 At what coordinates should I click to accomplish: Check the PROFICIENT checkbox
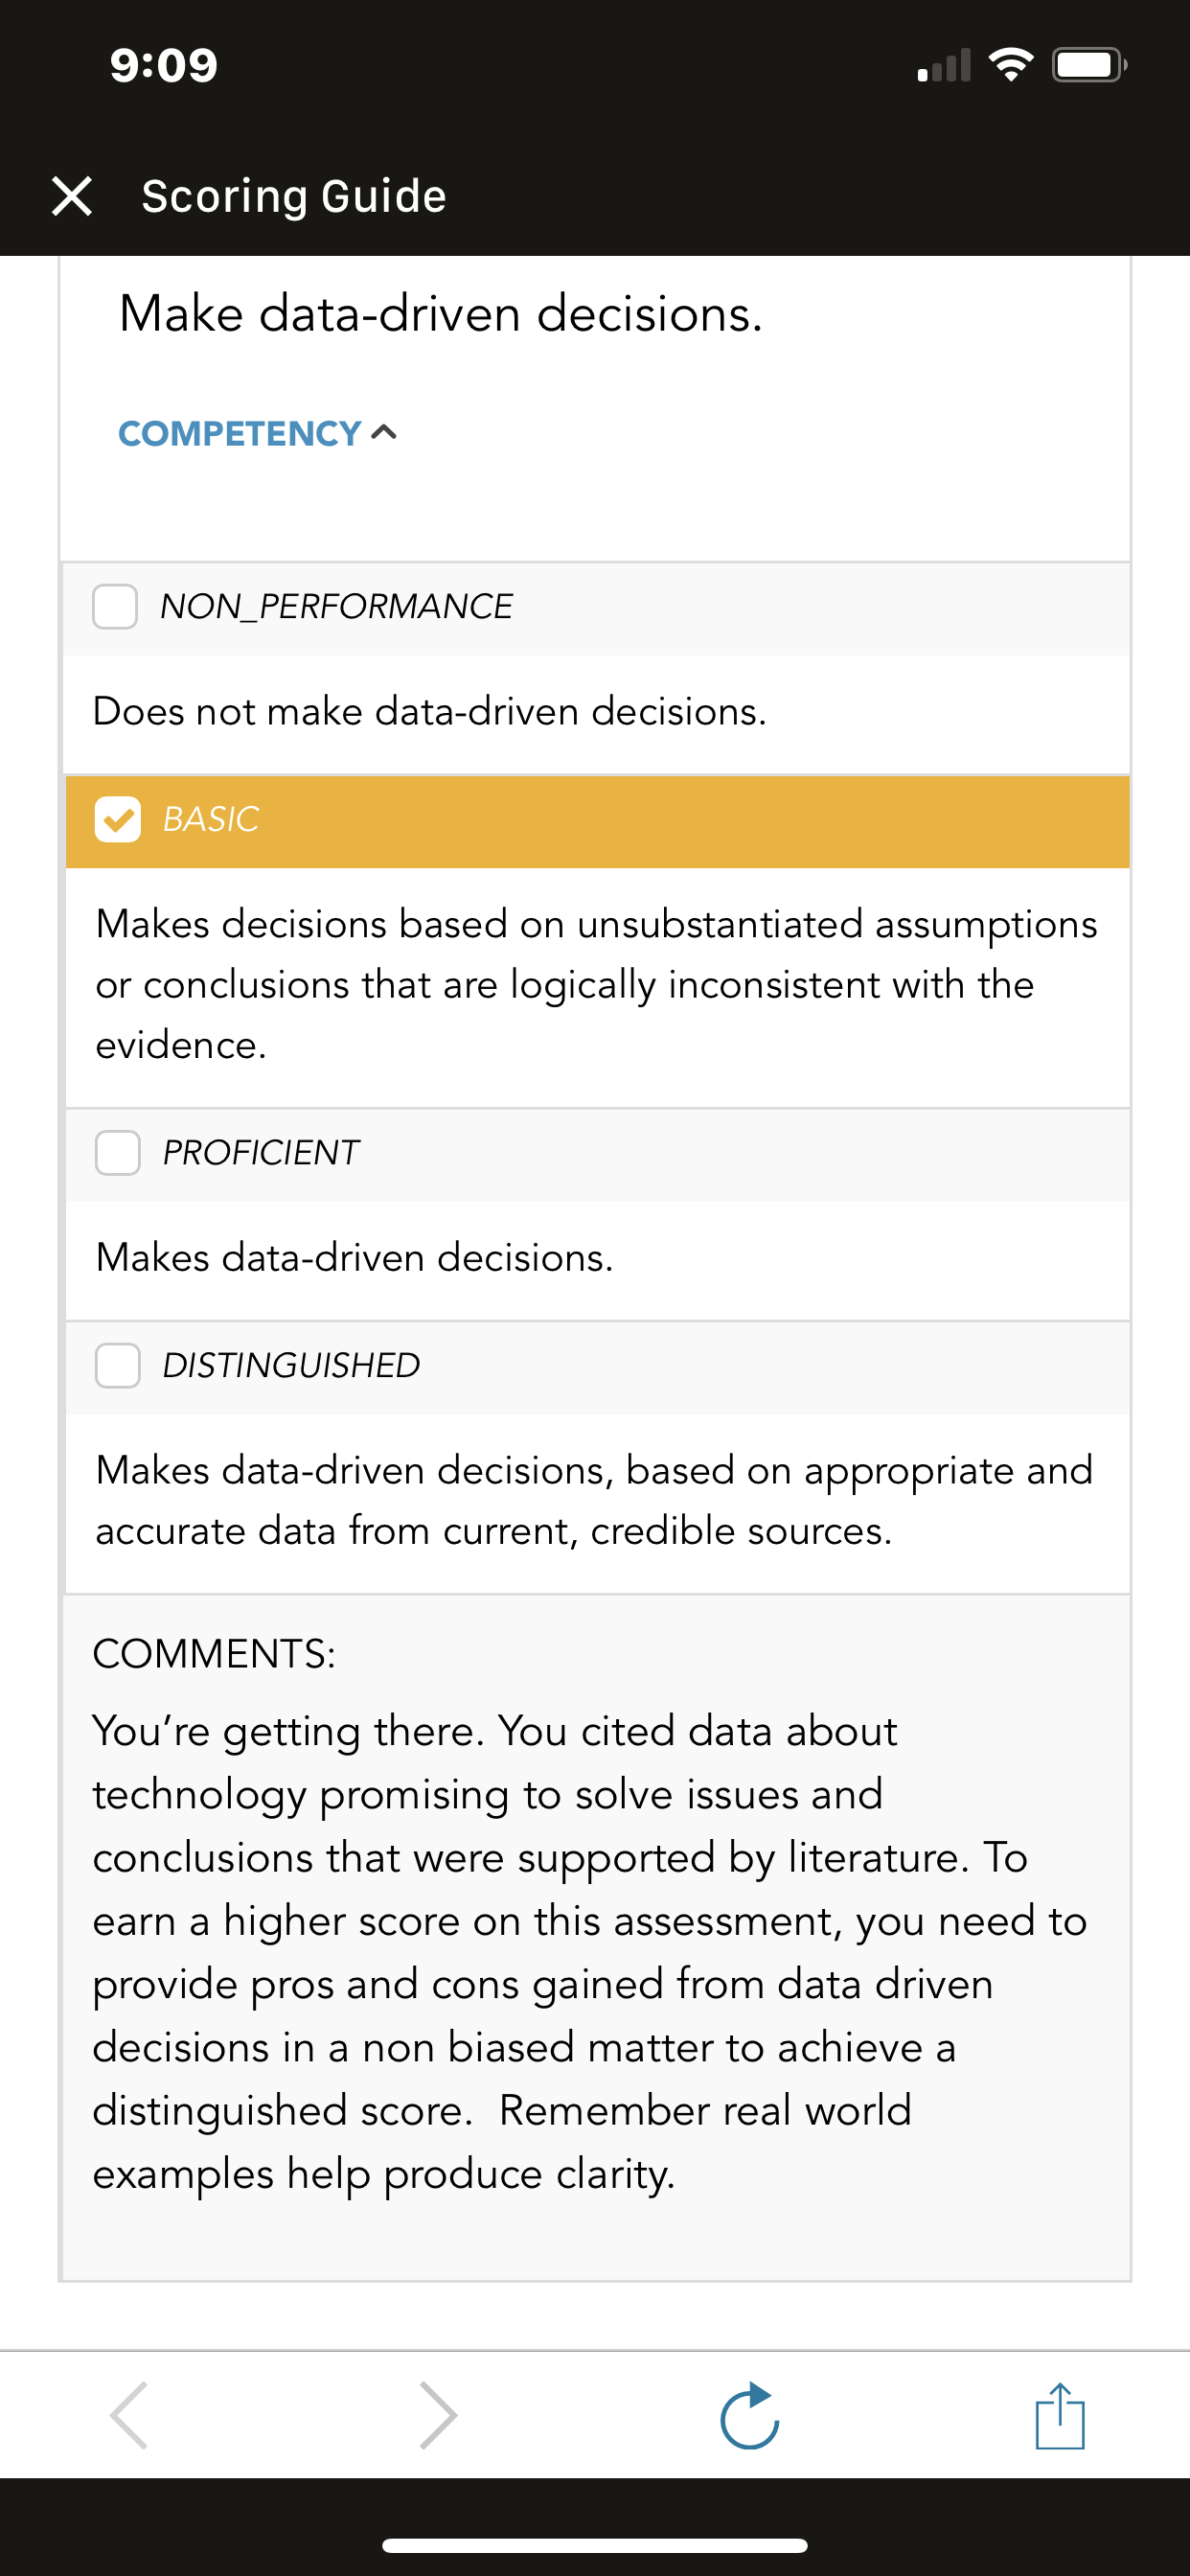118,1153
